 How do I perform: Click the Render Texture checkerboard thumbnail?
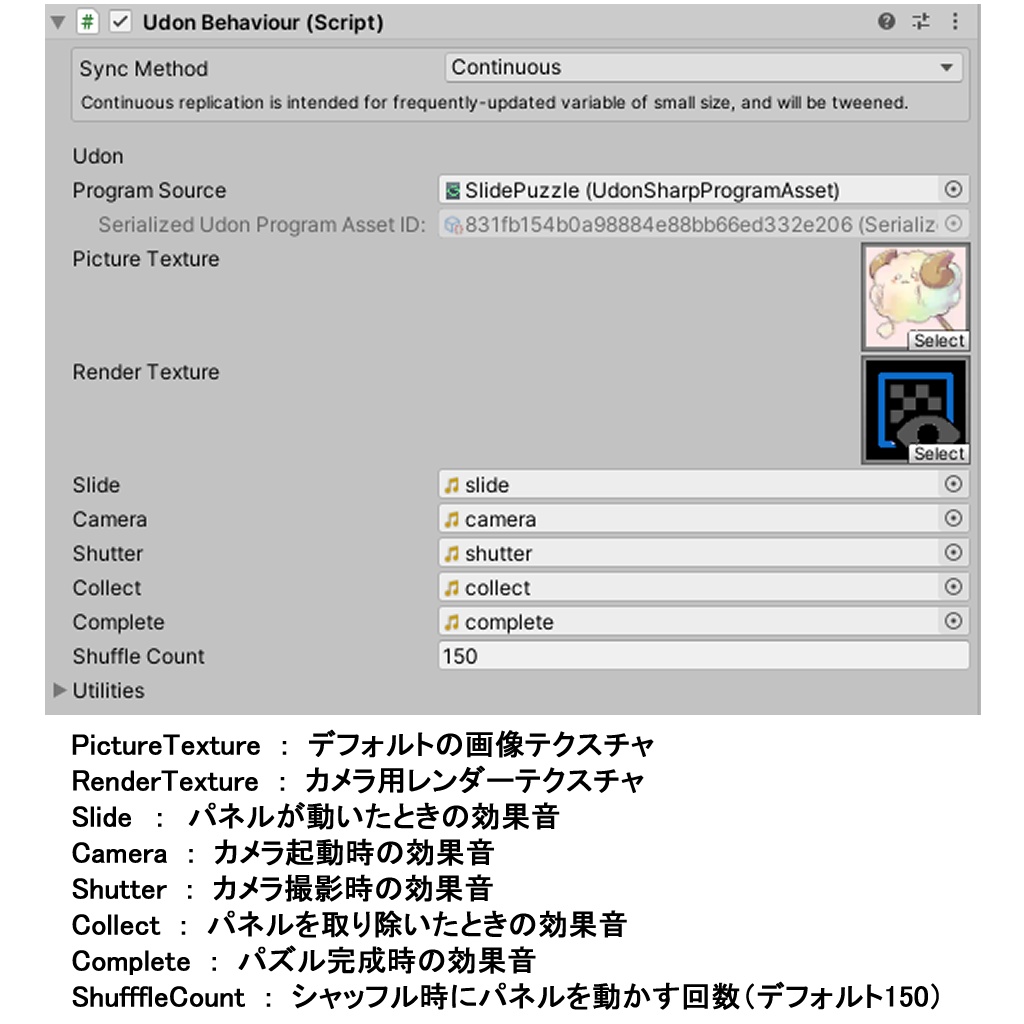point(915,408)
